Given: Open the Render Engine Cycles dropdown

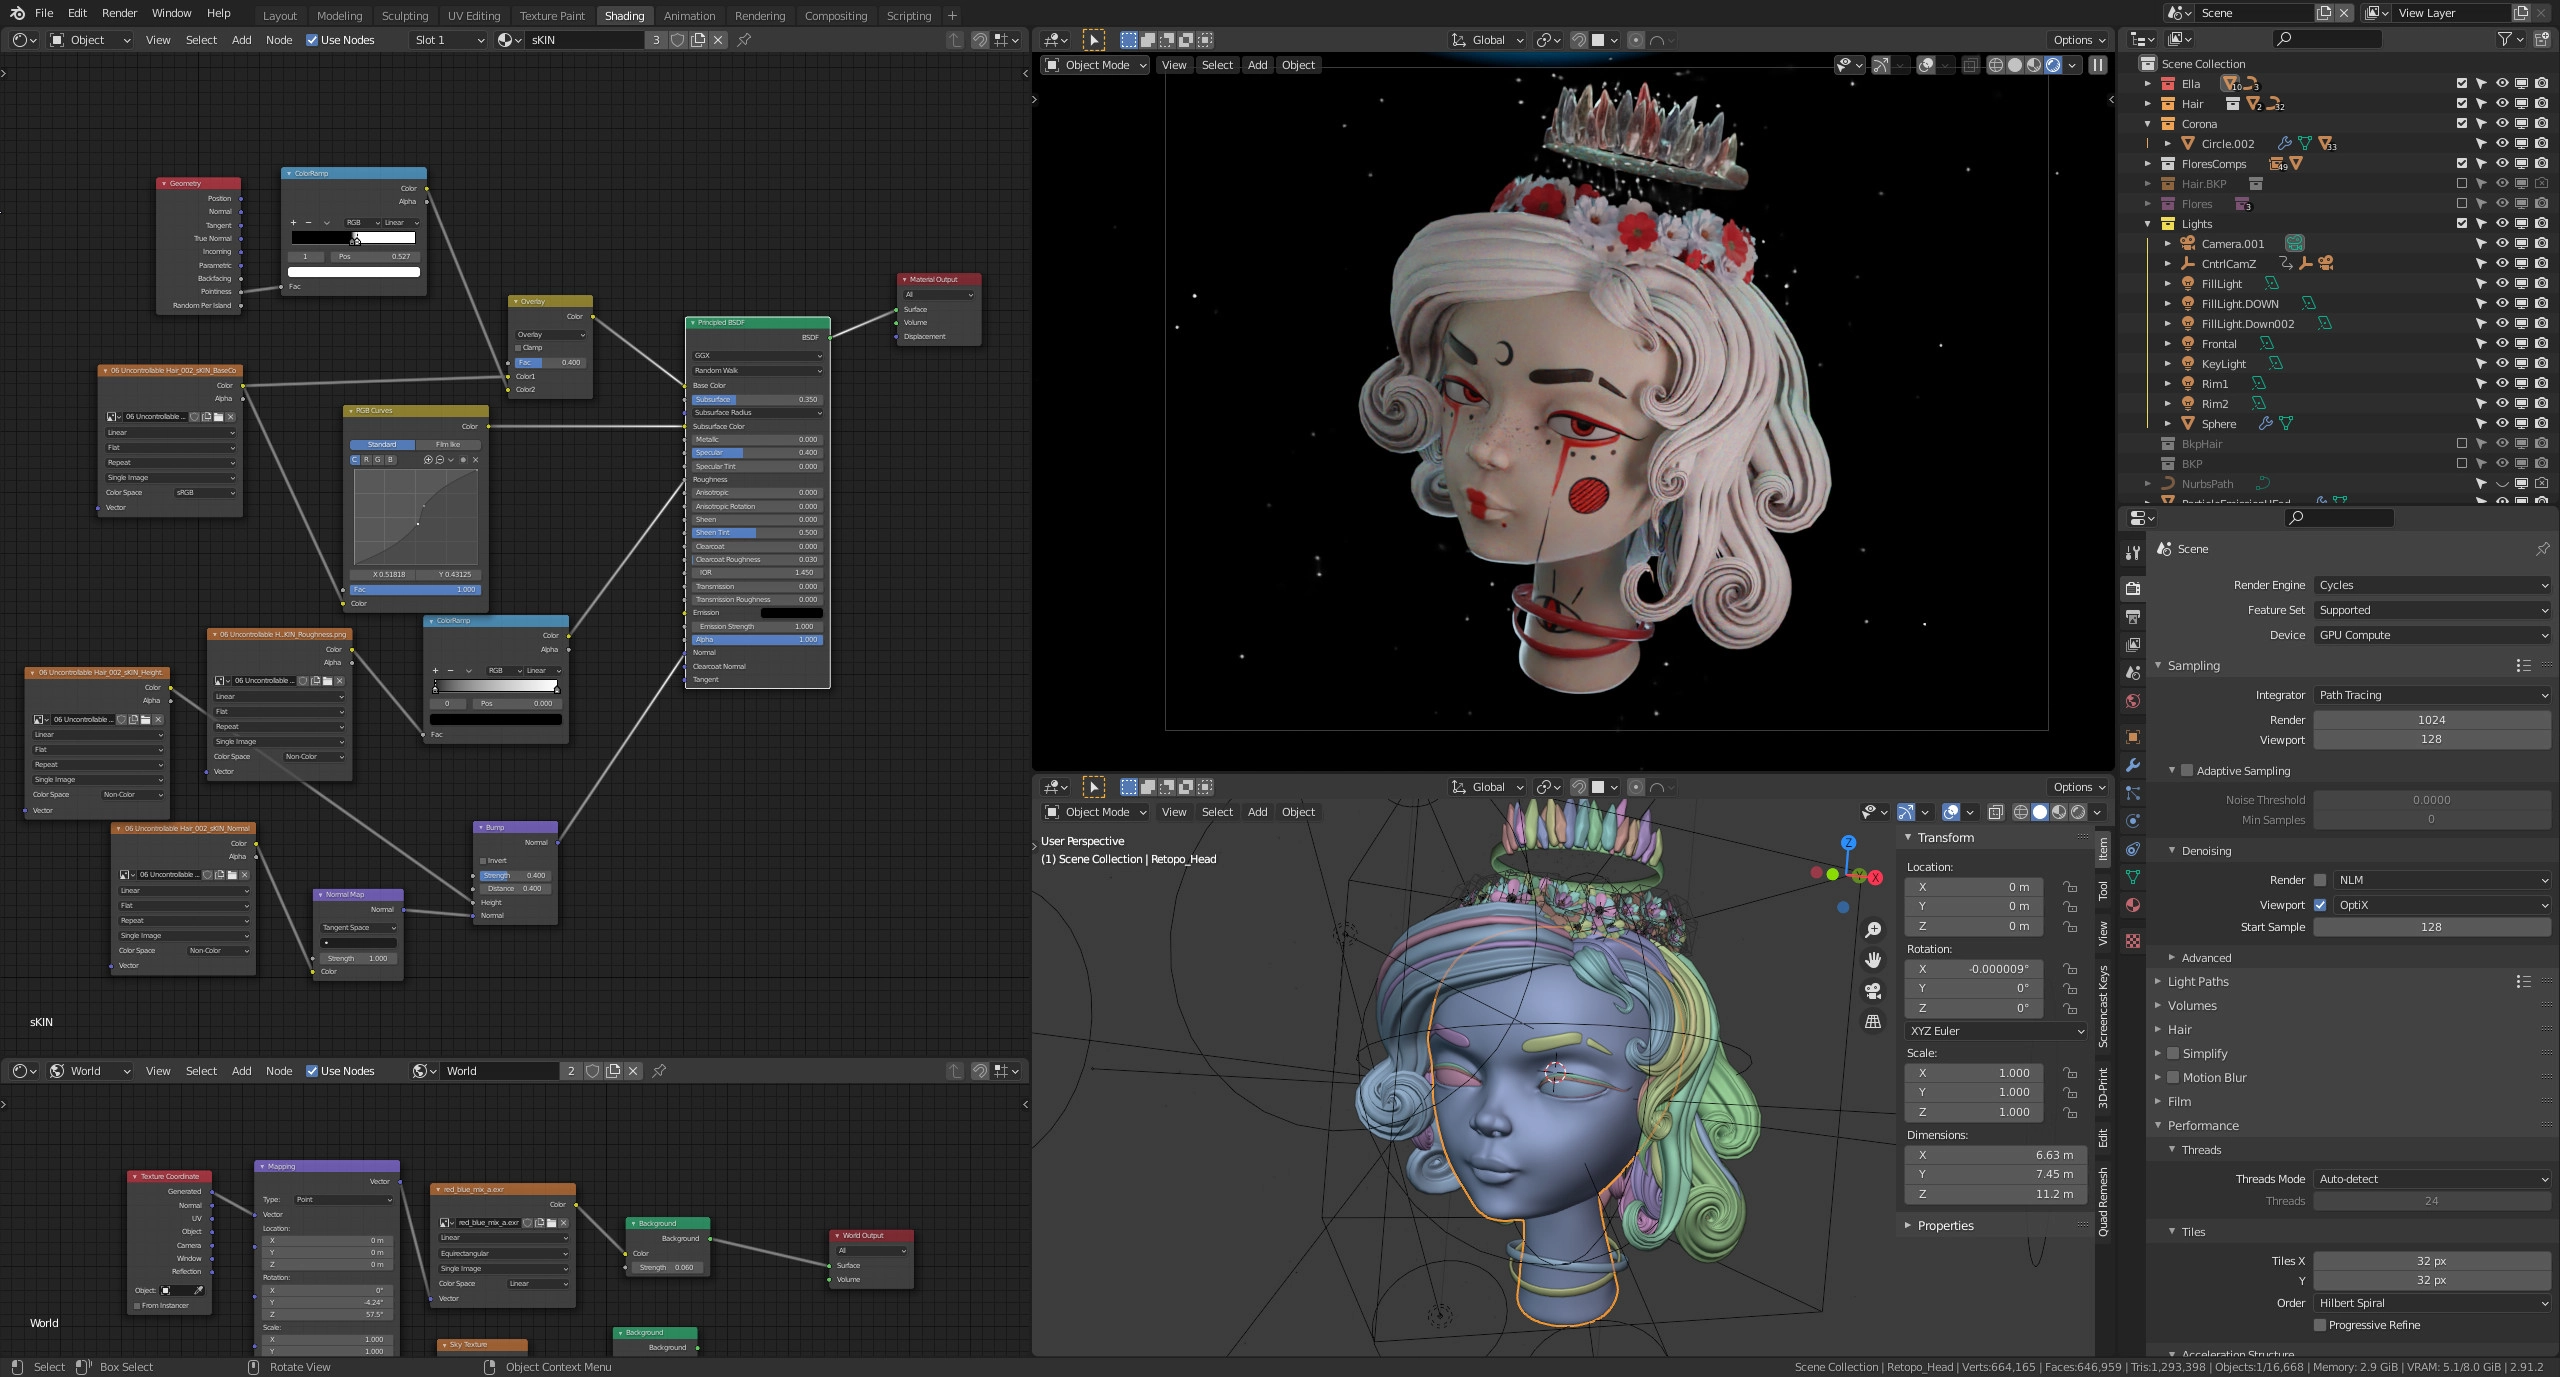Looking at the screenshot, I should coord(2431,585).
